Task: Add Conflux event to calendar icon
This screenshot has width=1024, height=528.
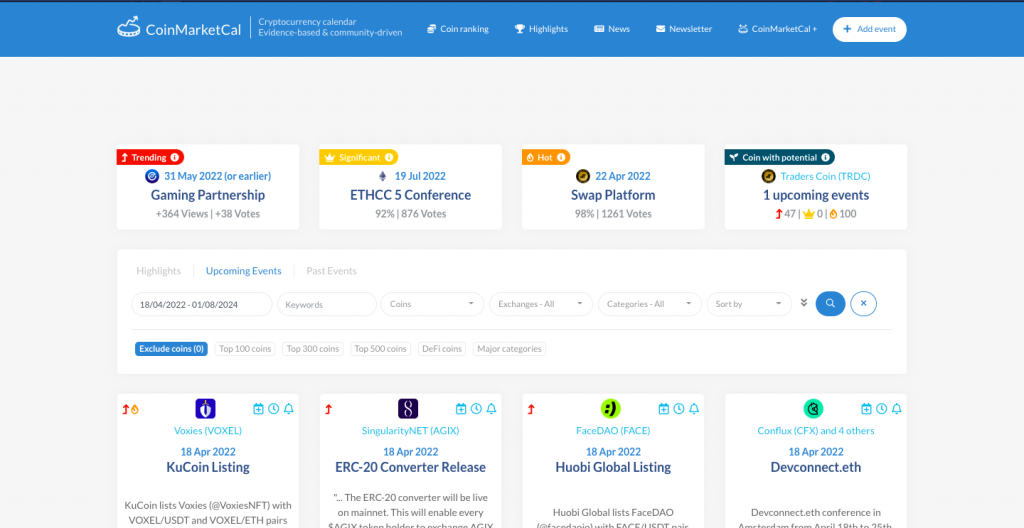Action: [866, 409]
